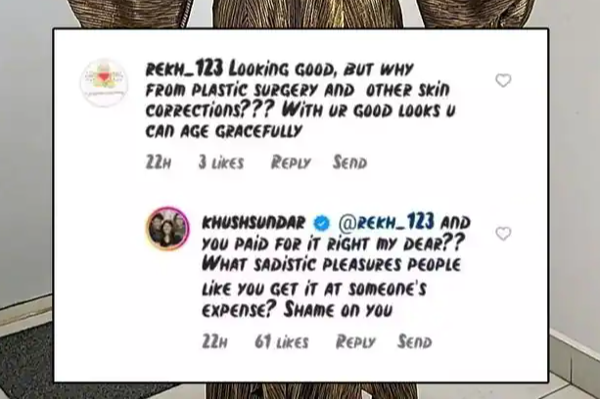Screen dimensions: 600x400
Task: Reply to rekh_123's comment
Action: [x=290, y=162]
